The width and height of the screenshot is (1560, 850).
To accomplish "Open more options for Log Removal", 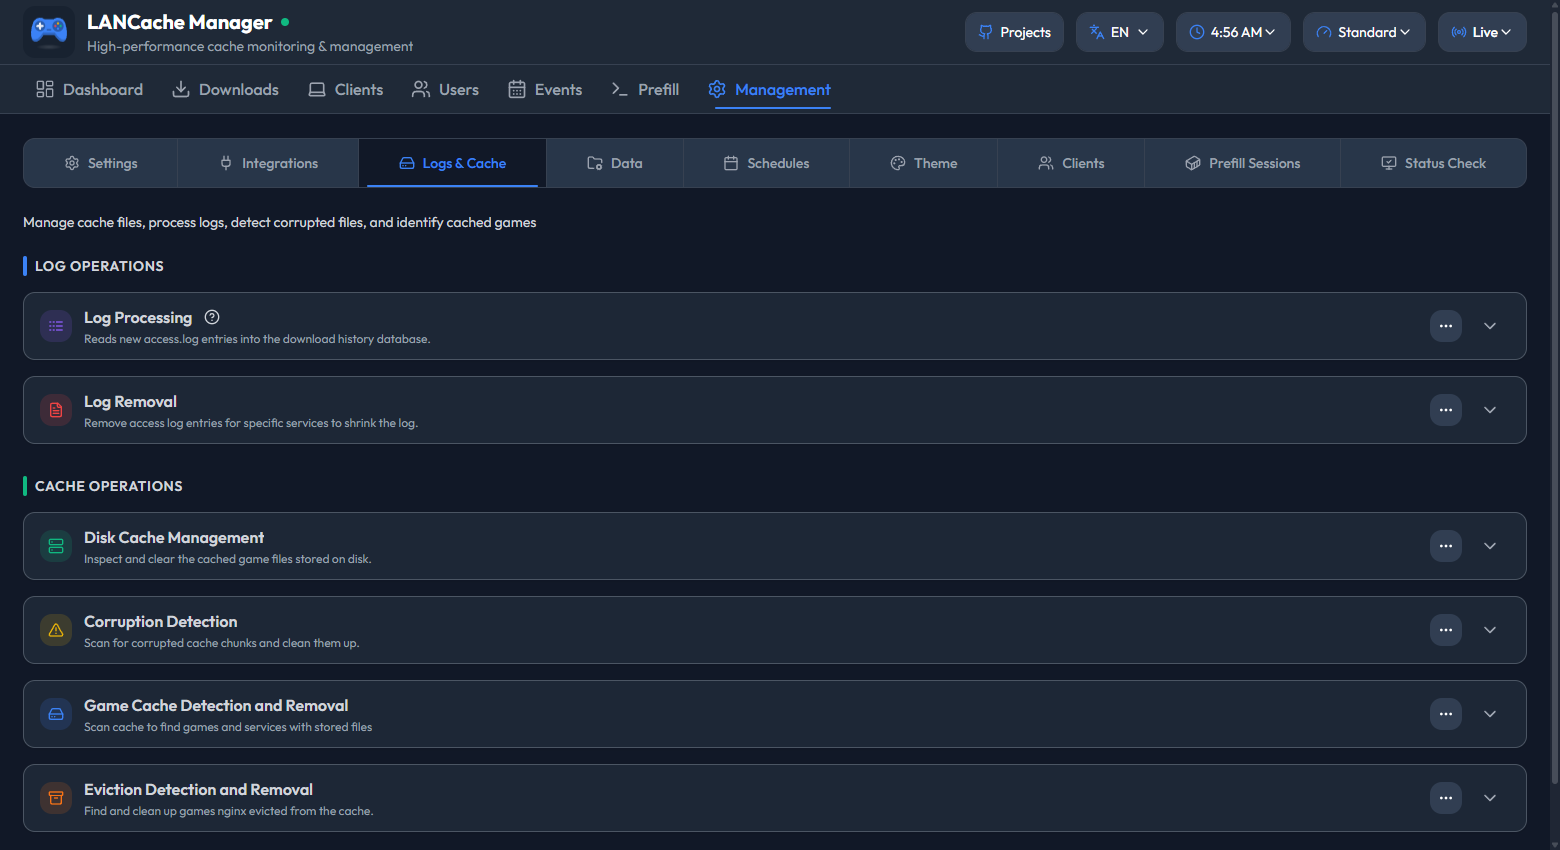I will tap(1446, 410).
